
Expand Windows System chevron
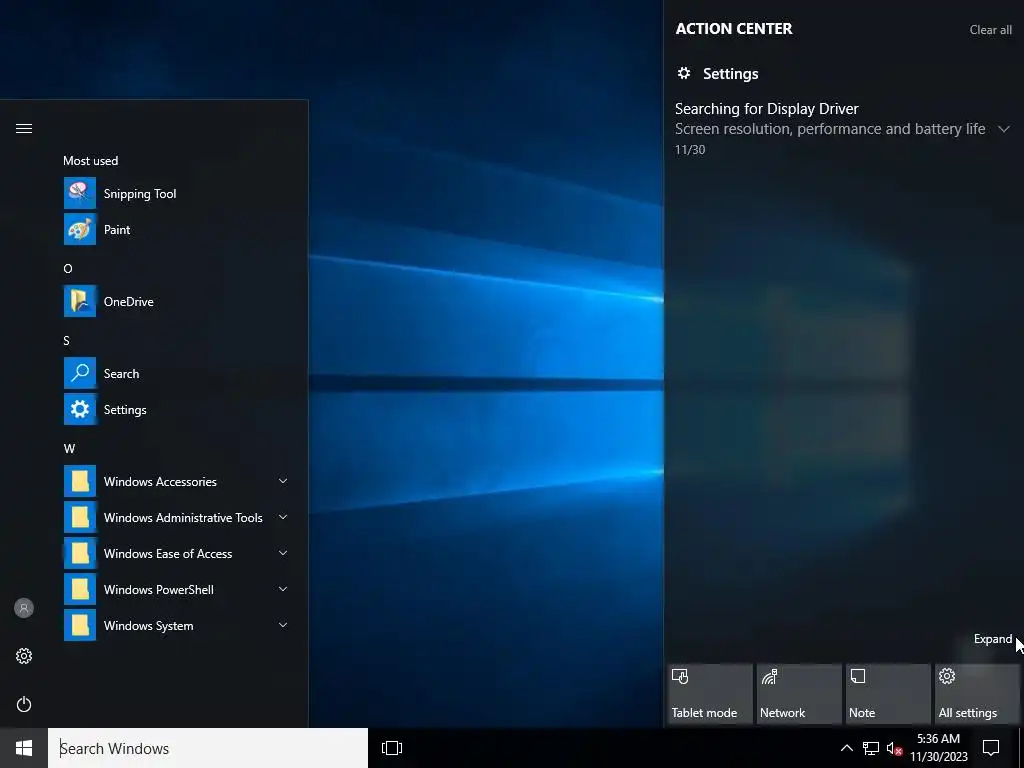[283, 625]
